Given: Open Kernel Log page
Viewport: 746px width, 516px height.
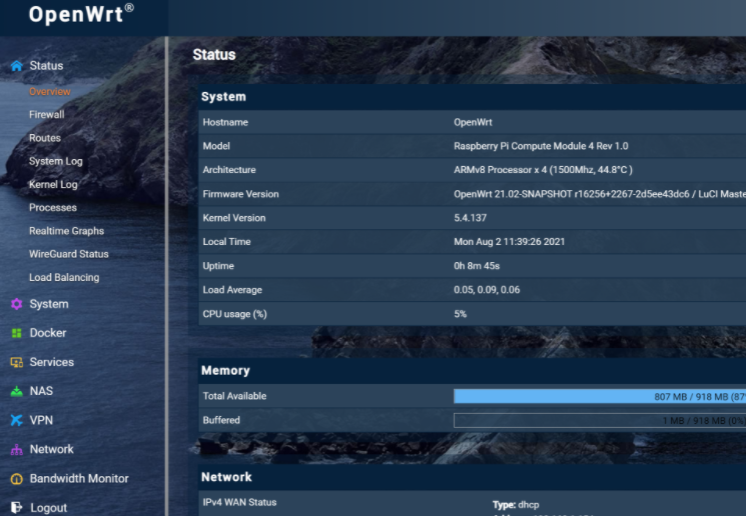Looking at the screenshot, I should (52, 185).
